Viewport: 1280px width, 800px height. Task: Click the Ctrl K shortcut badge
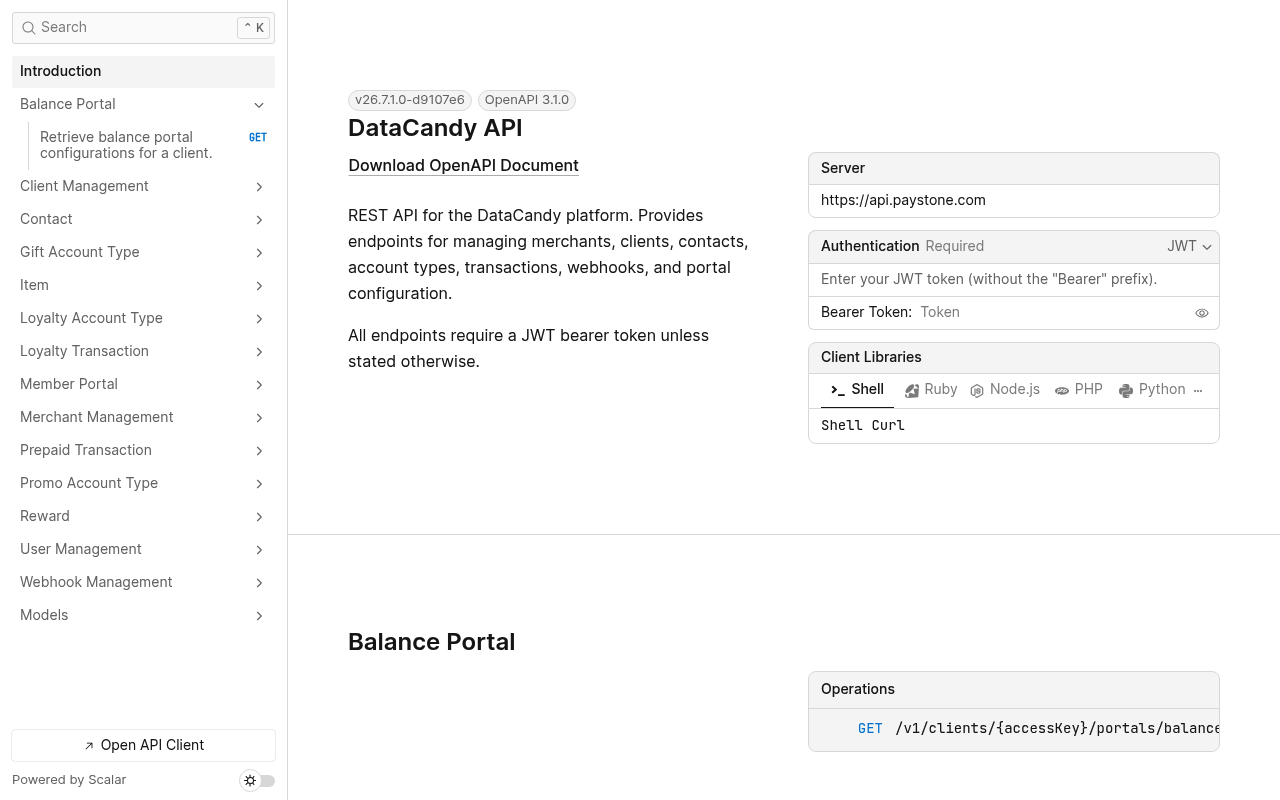253,28
